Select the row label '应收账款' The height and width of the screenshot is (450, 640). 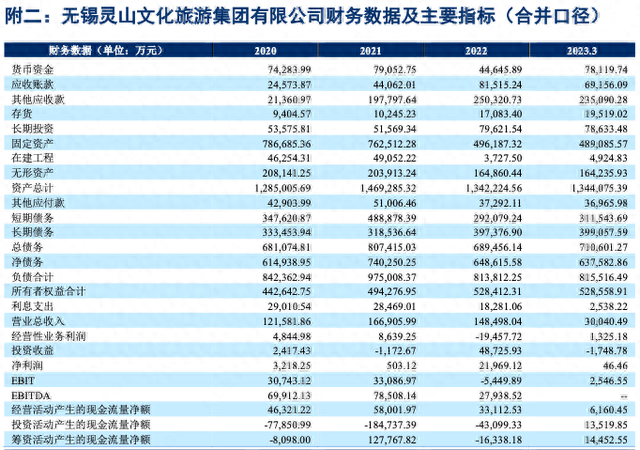[32, 85]
